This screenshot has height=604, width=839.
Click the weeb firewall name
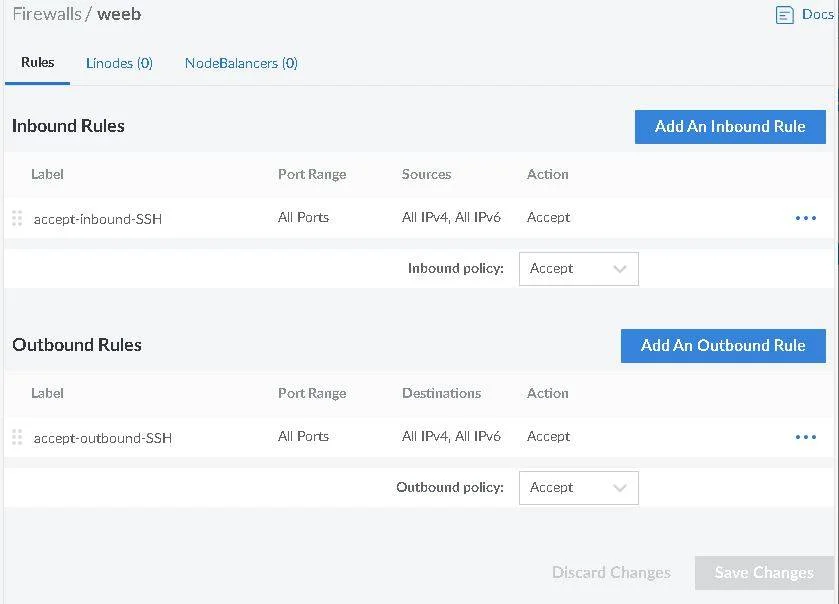[119, 14]
